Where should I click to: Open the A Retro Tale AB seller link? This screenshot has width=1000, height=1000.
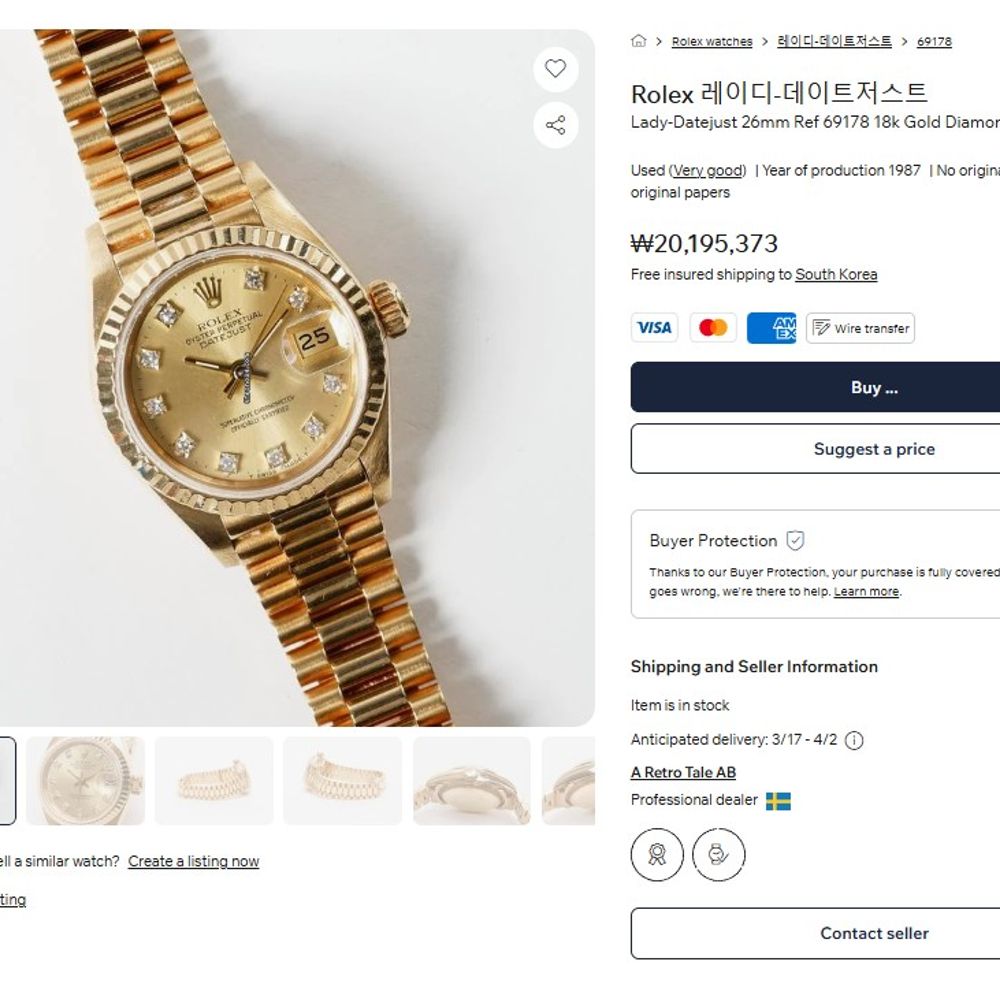pos(683,772)
